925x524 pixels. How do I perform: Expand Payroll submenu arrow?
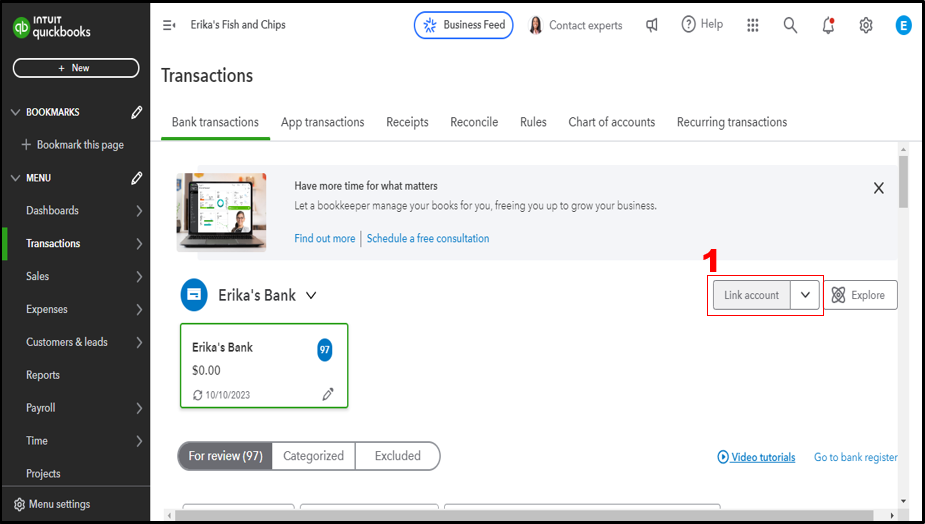(x=139, y=408)
